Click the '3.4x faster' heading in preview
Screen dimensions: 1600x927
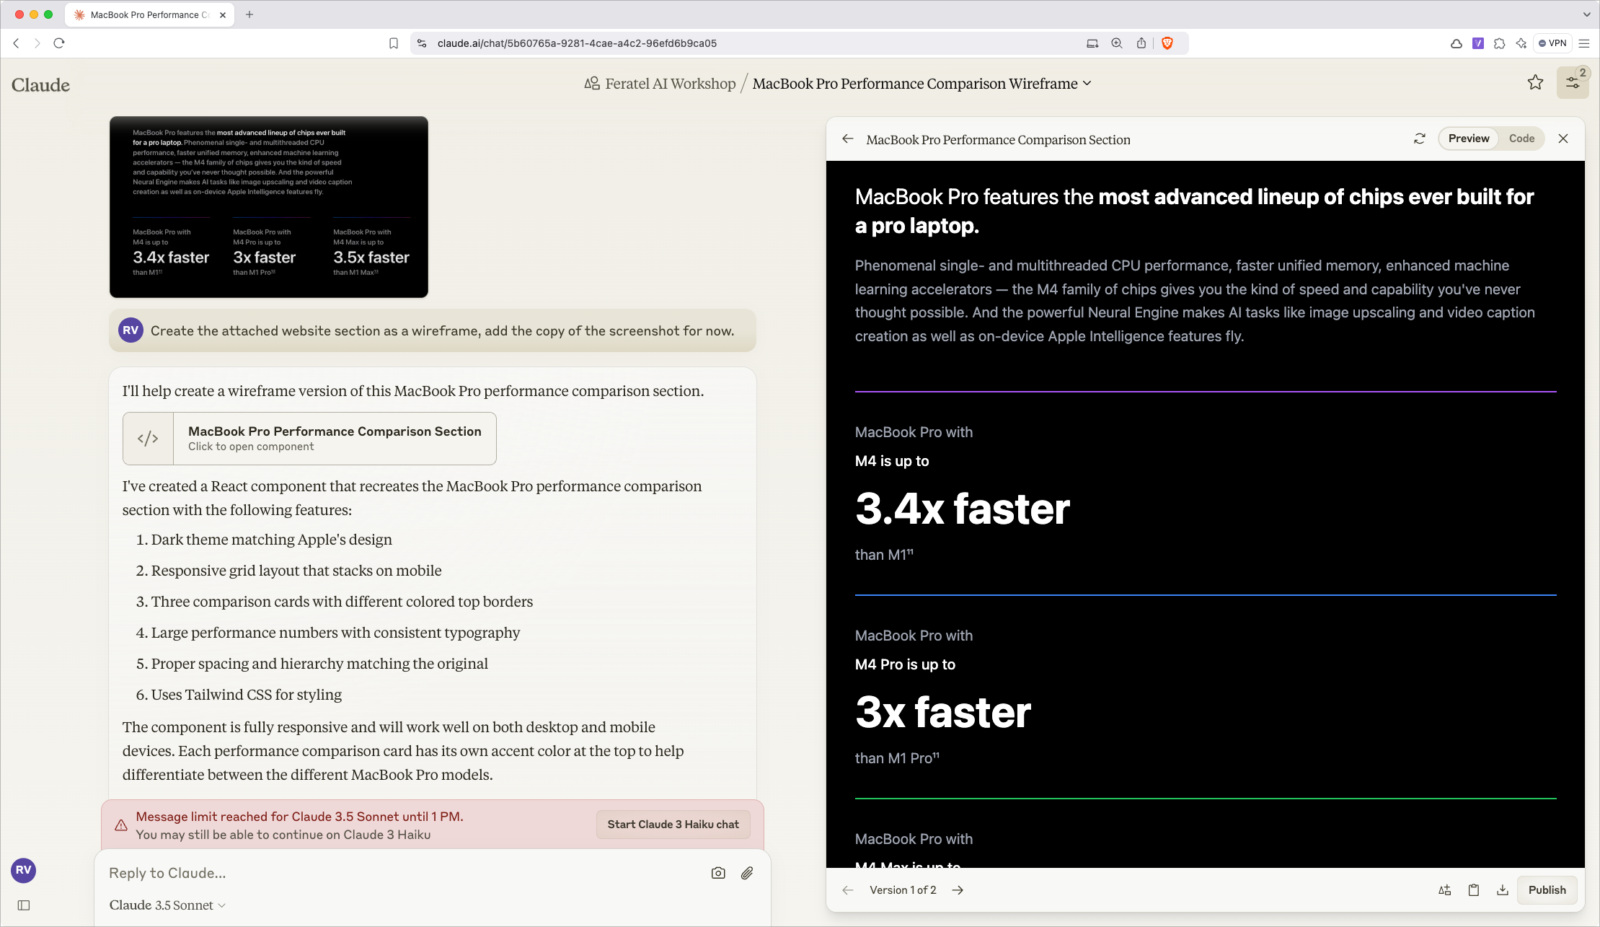tap(962, 509)
